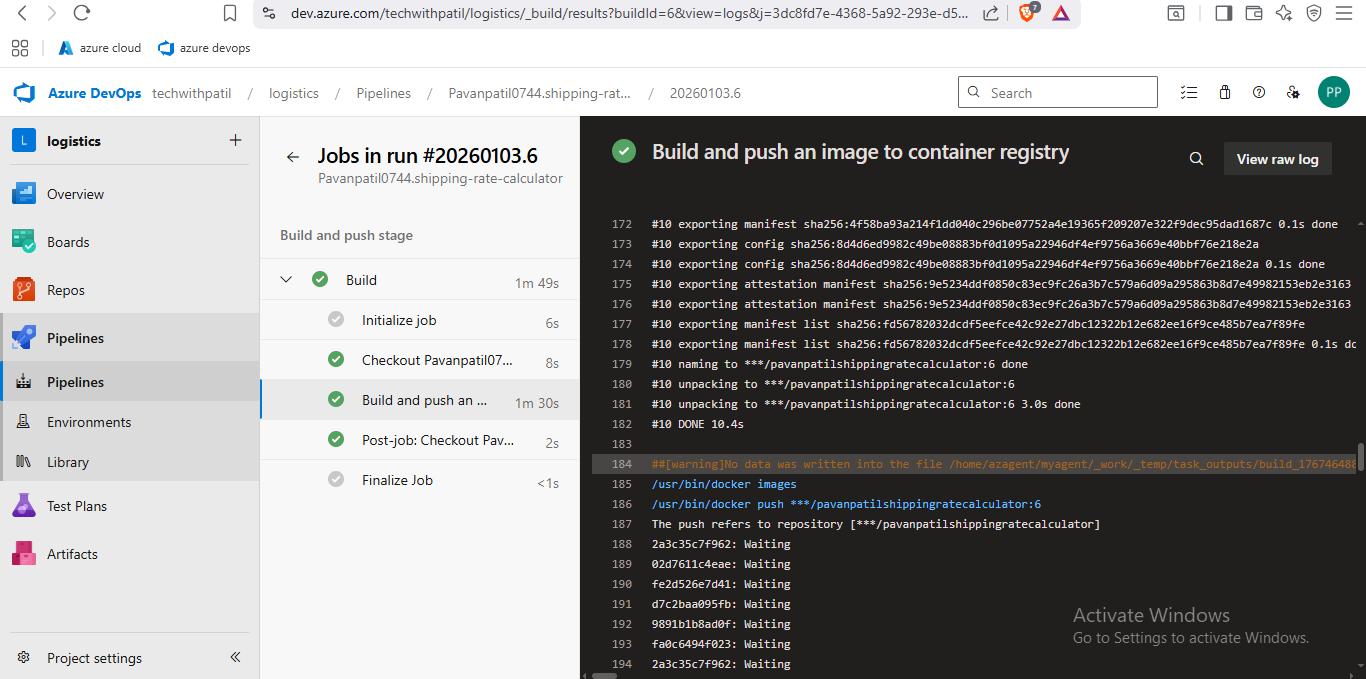Select the Finalize Job step
Viewport: 1366px width, 679px height.
397,480
